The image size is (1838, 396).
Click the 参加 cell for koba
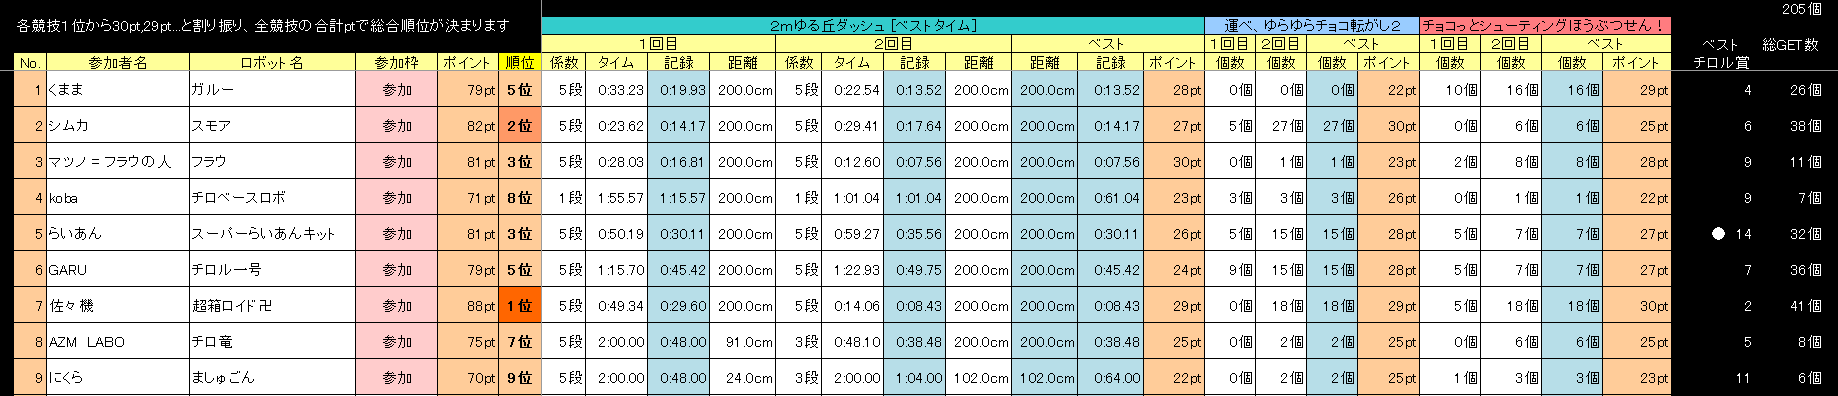coord(396,198)
